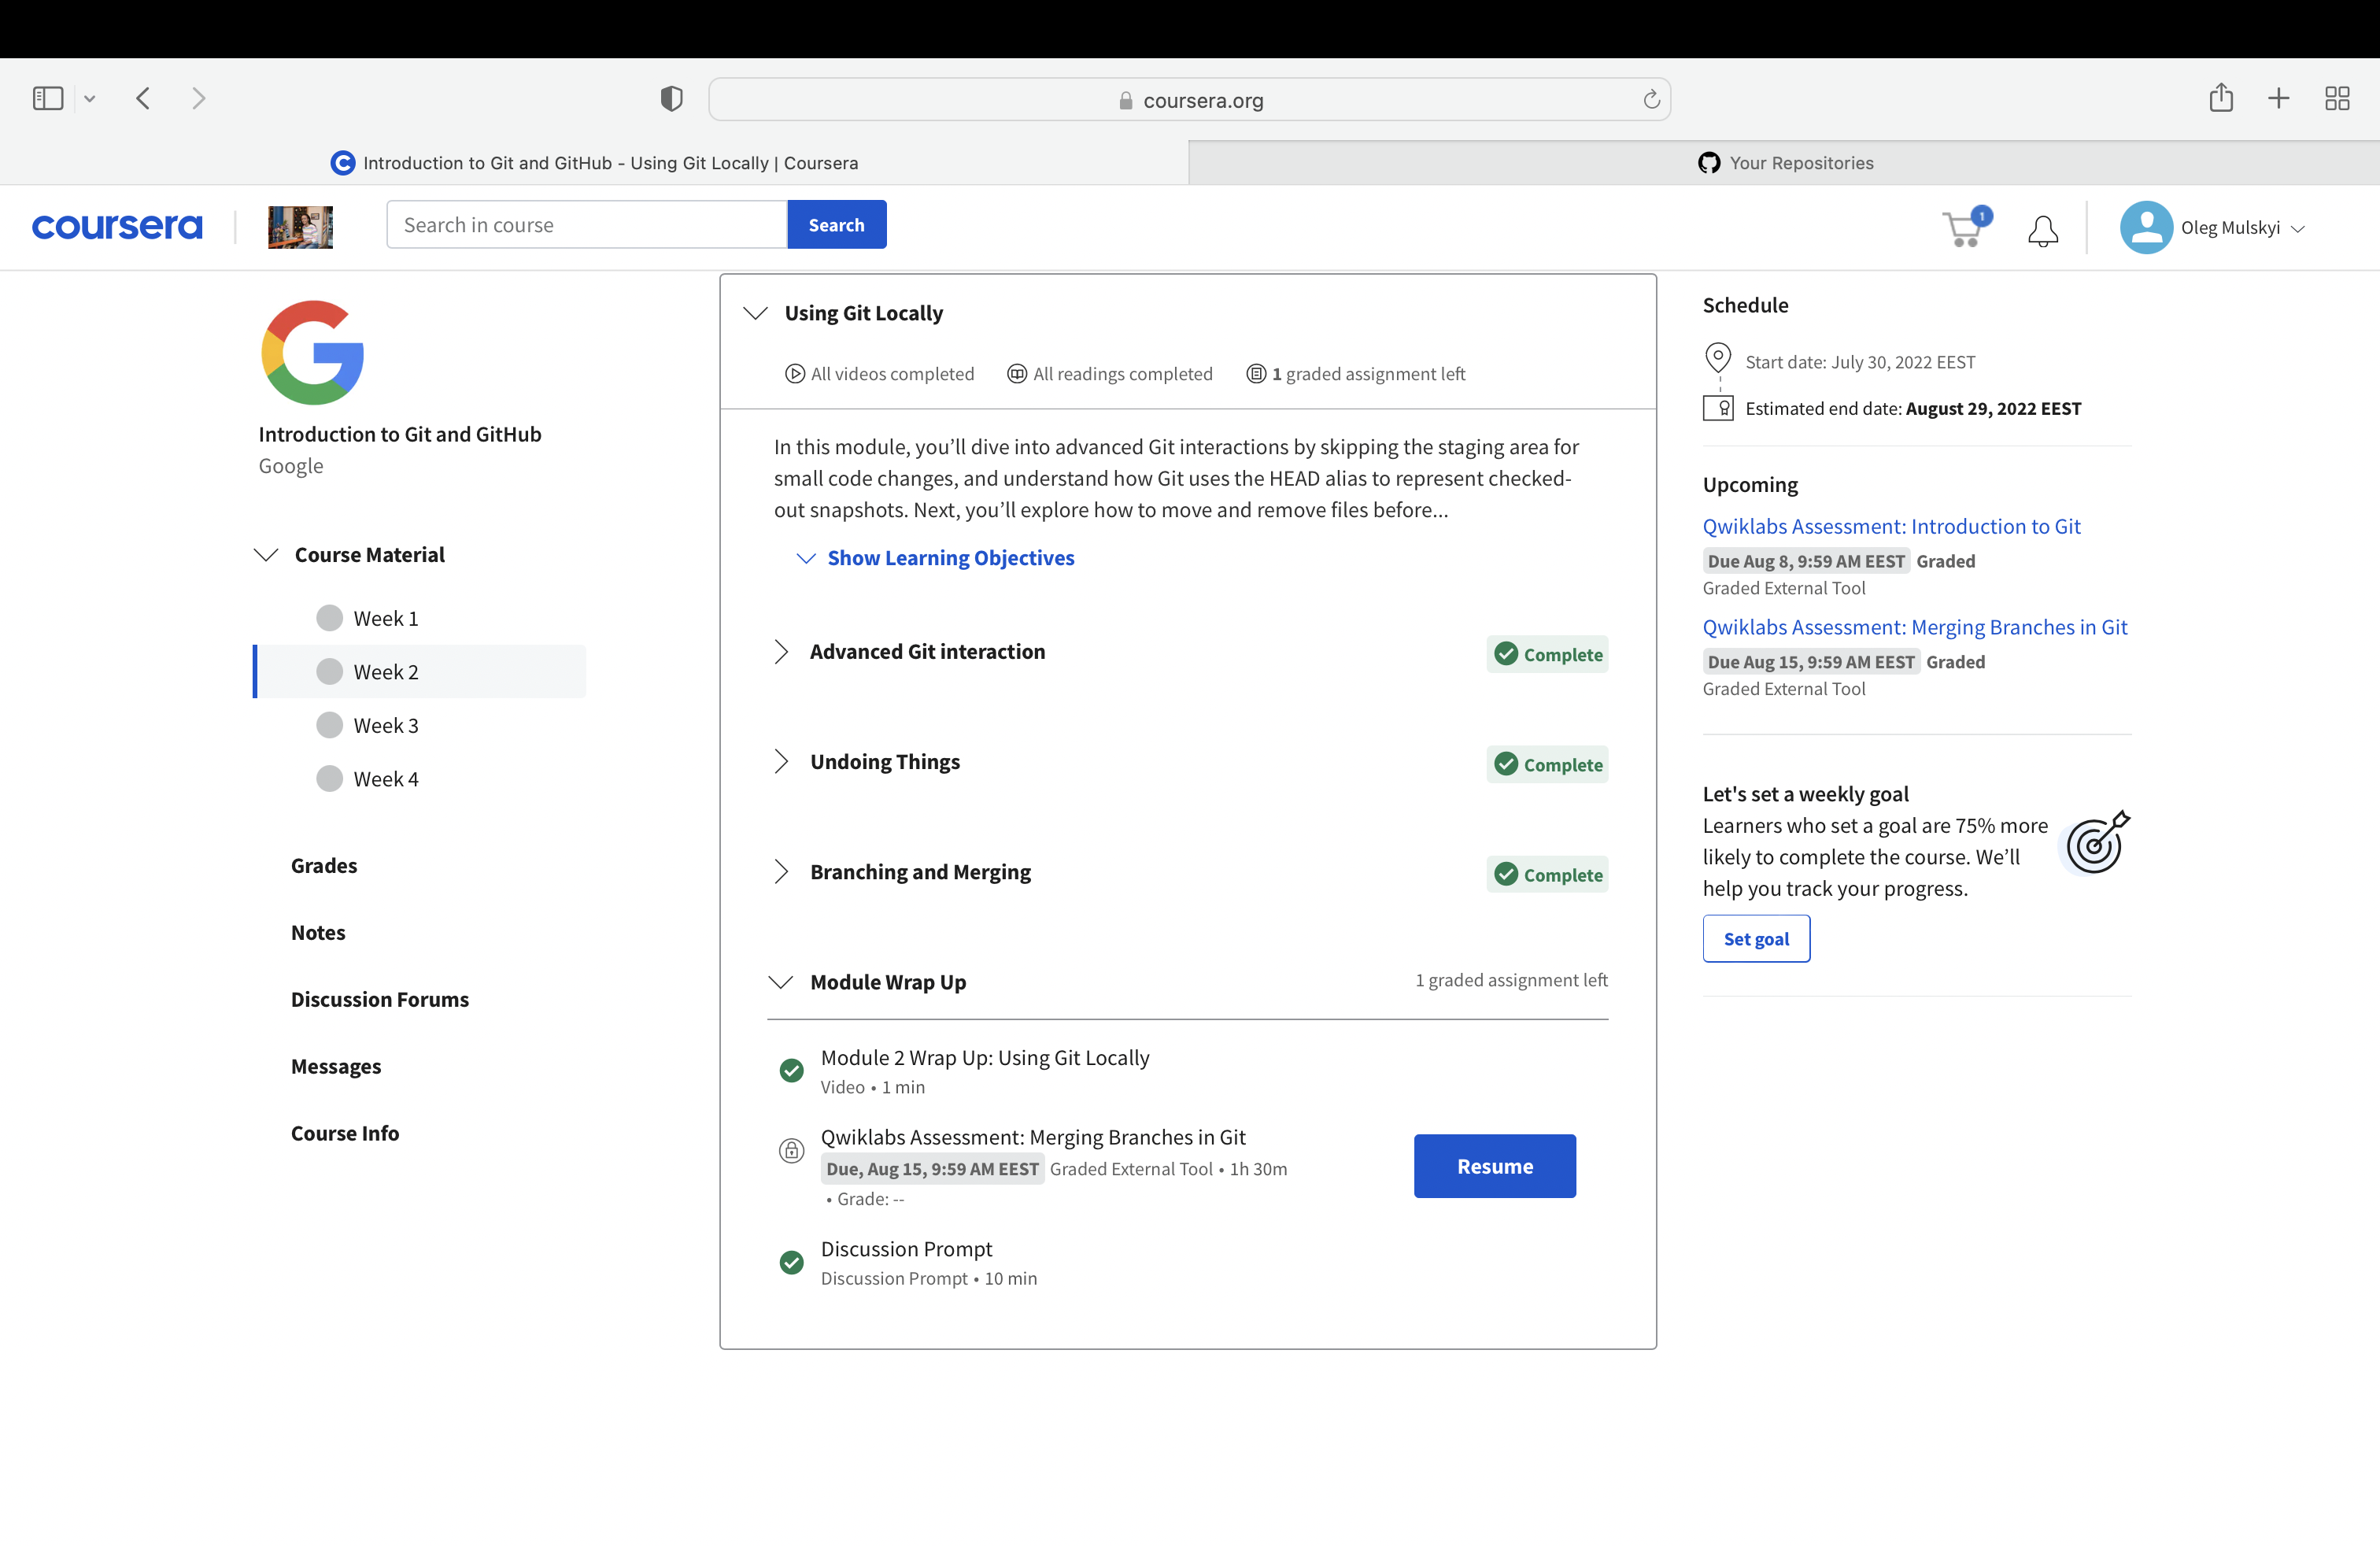Reload the coursera.org page
This screenshot has height=1546, width=2380.
pos(1651,99)
